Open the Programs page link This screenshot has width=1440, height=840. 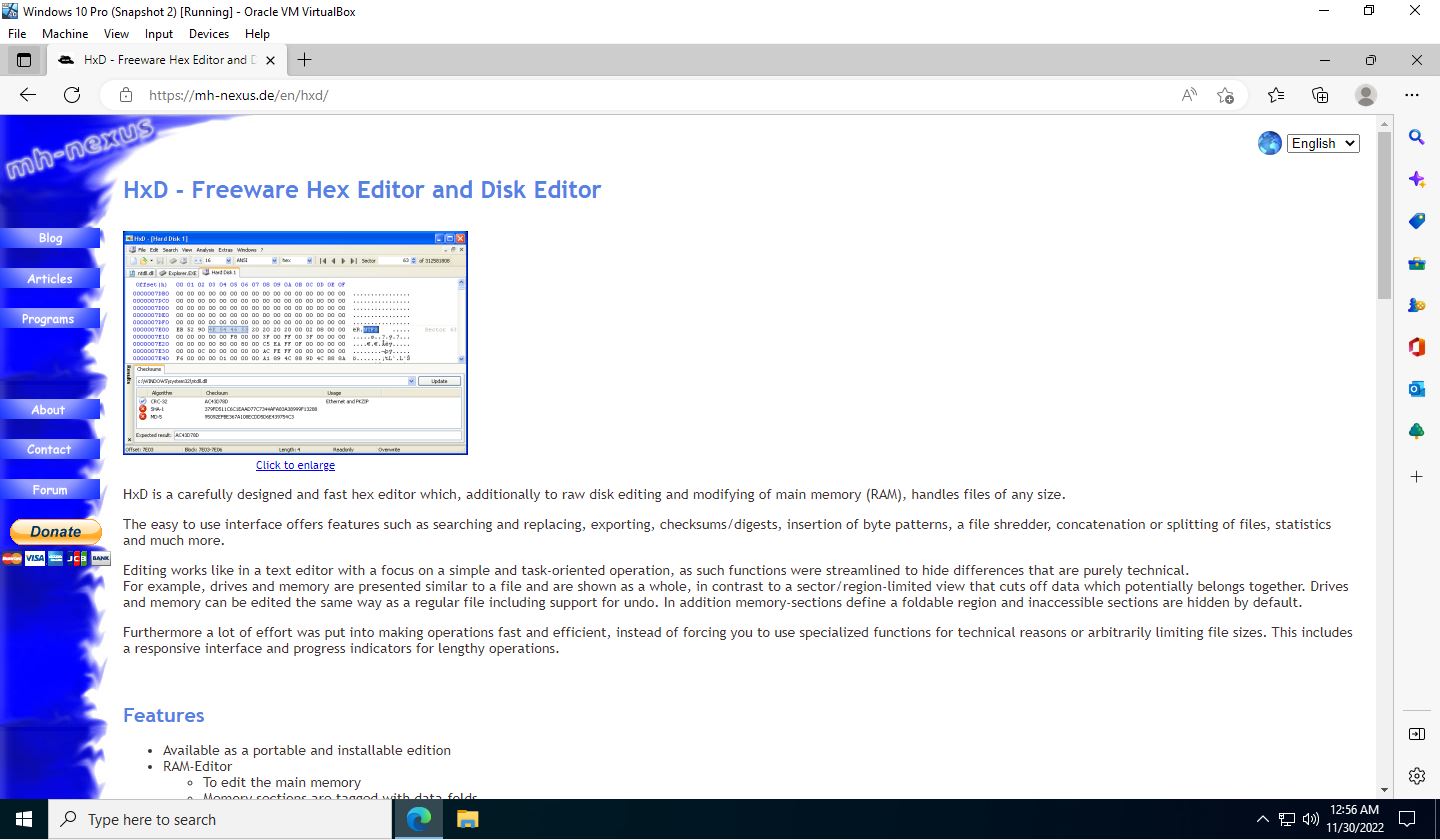[x=50, y=319]
